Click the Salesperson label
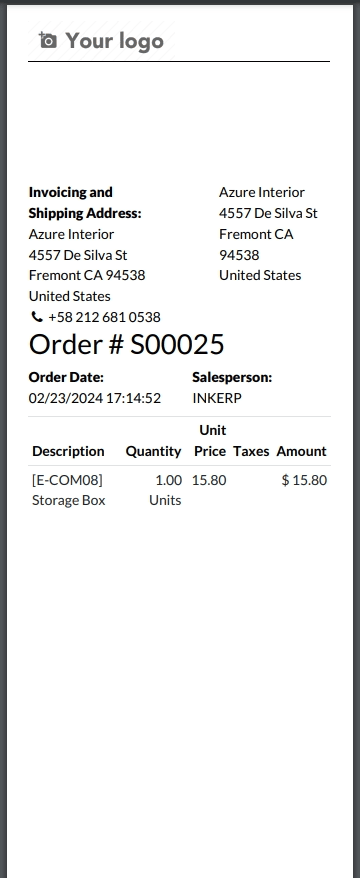Viewport: 360px width, 878px height. [232, 377]
